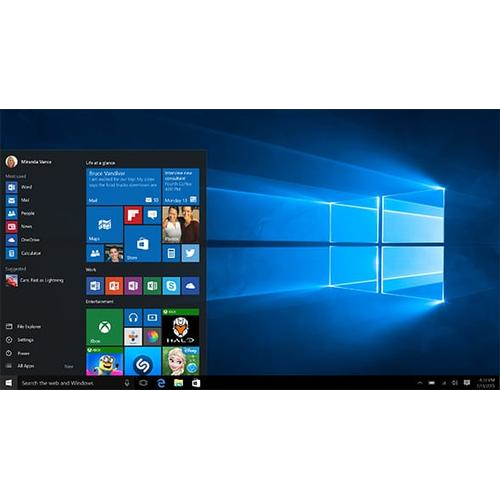
Task: Open the Calendar live tile
Action: coord(181,186)
